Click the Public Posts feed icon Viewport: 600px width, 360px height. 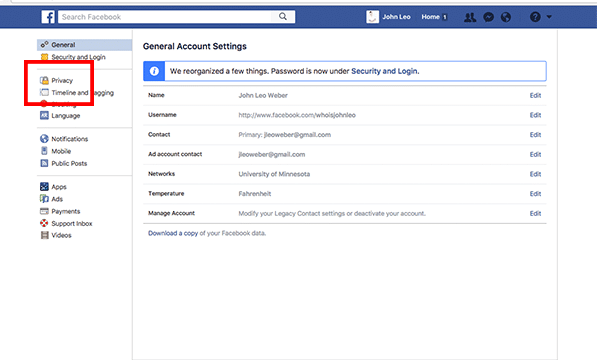tap(44, 163)
